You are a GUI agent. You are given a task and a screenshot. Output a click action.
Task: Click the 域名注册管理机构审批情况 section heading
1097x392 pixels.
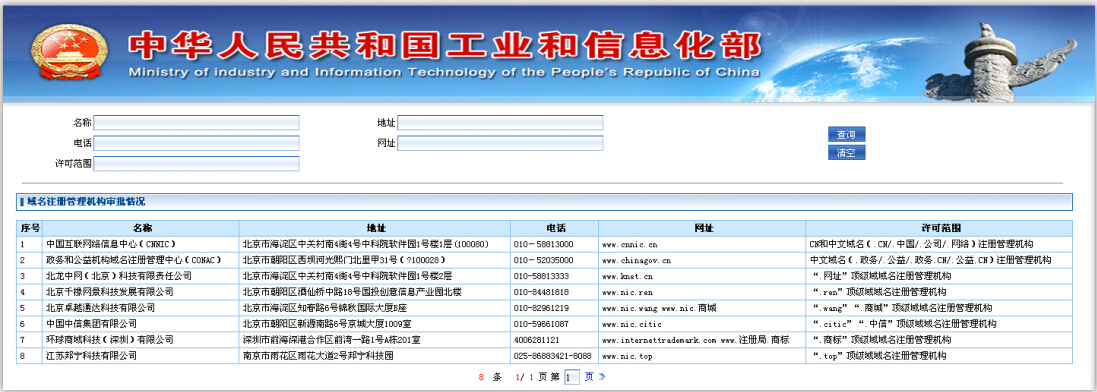[85, 202]
